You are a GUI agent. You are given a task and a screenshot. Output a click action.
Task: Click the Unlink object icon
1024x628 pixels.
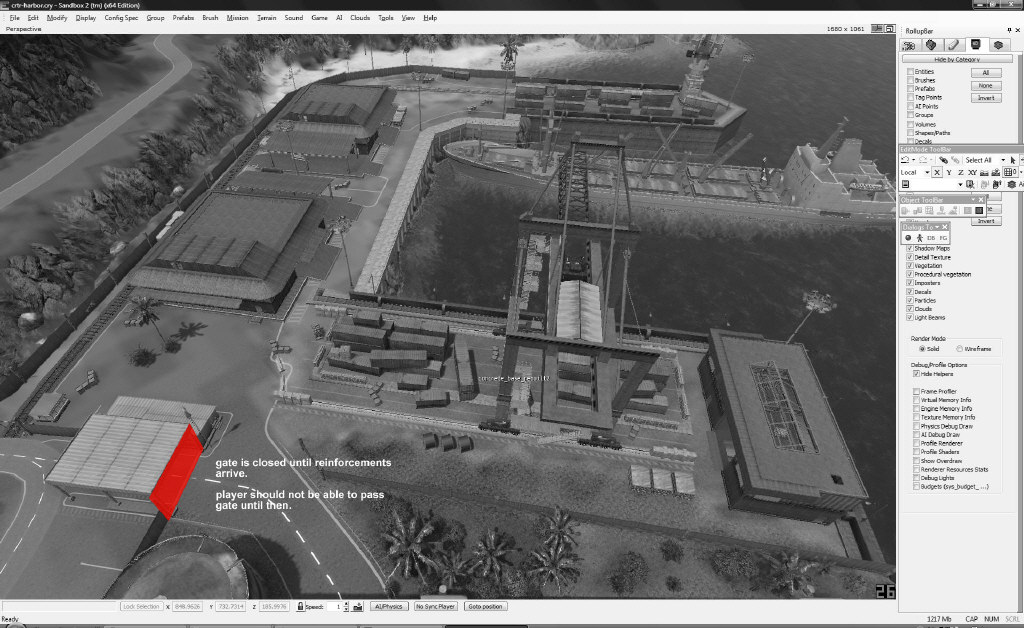tap(955, 160)
